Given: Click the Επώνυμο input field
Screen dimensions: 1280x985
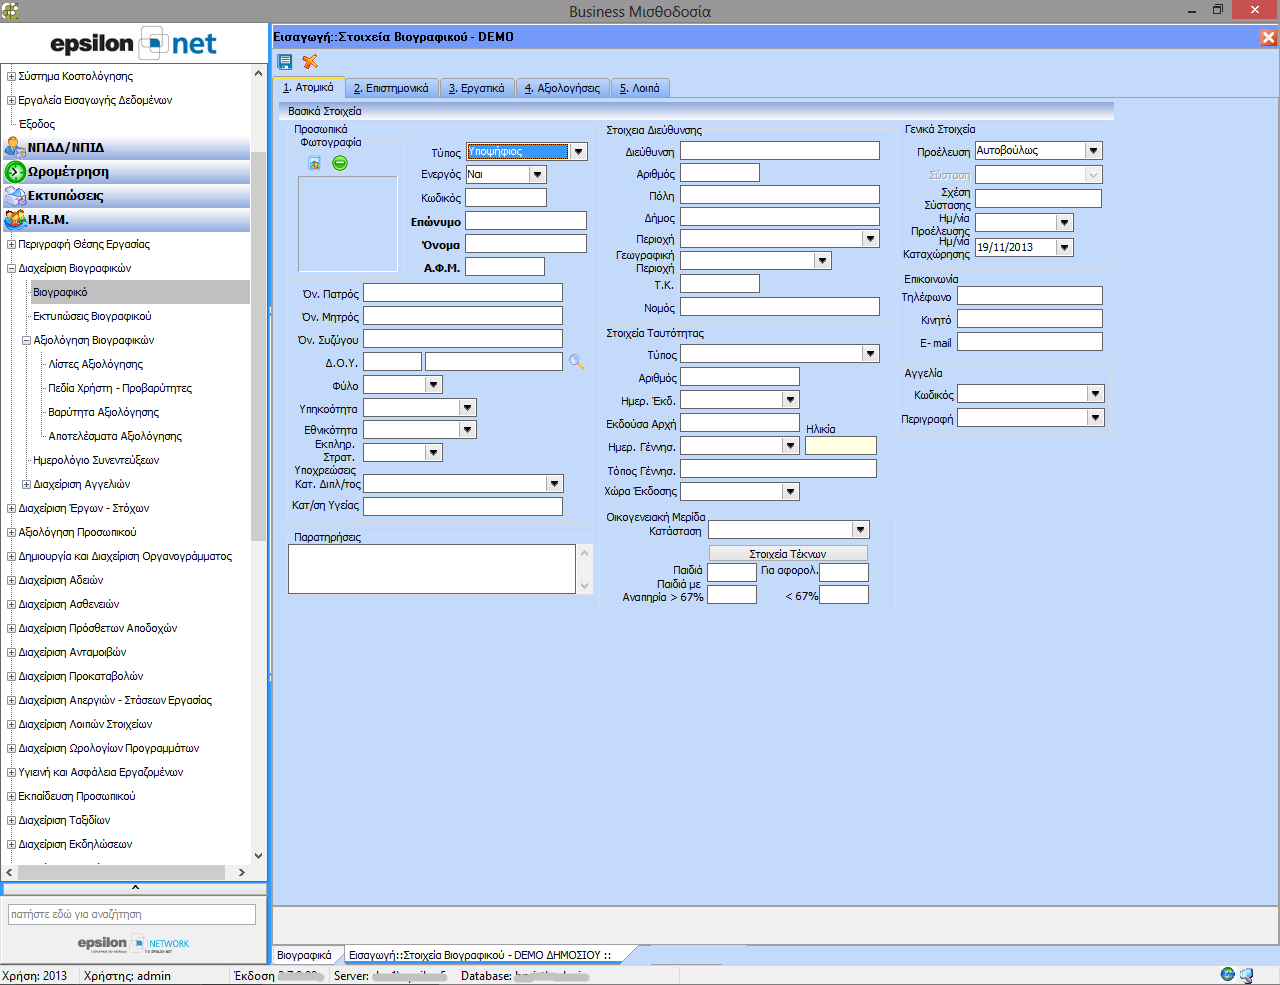Looking at the screenshot, I should click(526, 221).
